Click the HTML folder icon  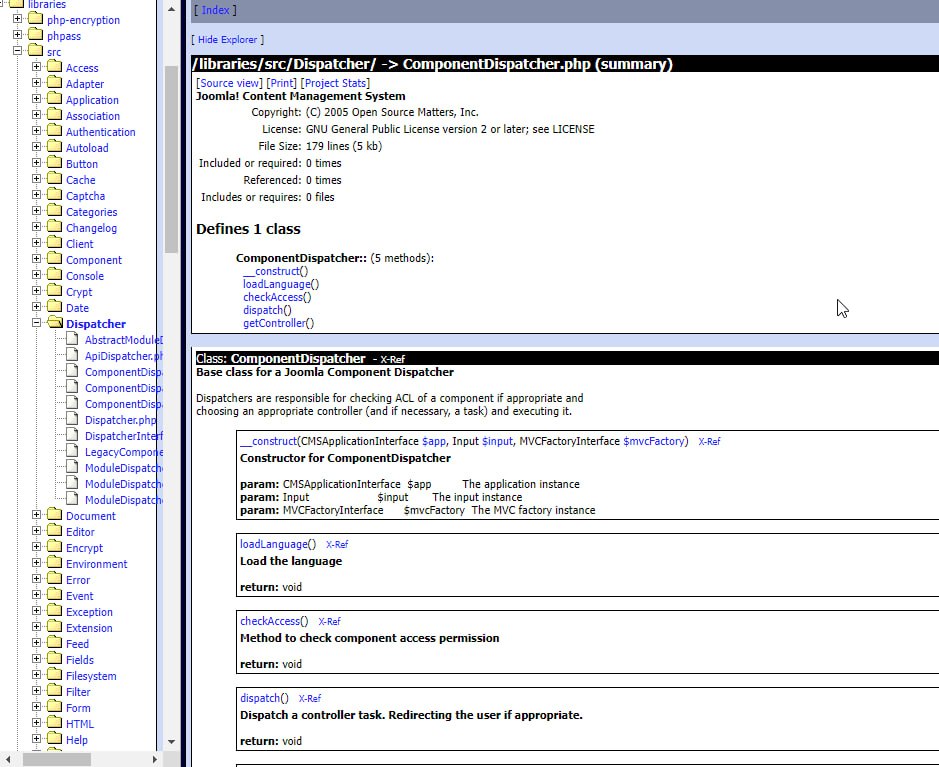pyautogui.click(x=54, y=723)
